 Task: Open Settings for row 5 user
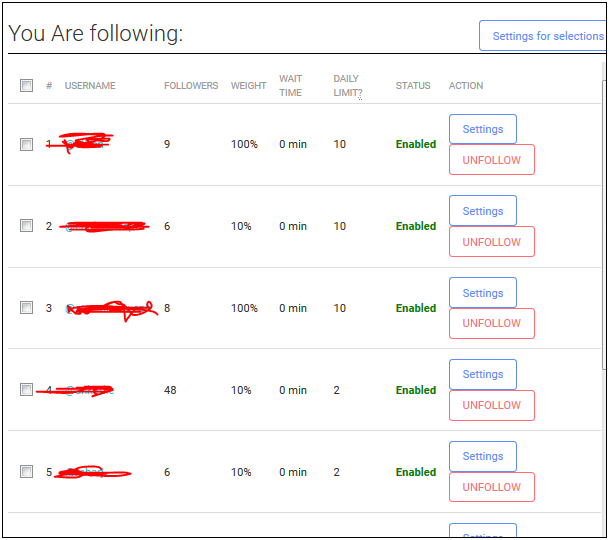[483, 456]
